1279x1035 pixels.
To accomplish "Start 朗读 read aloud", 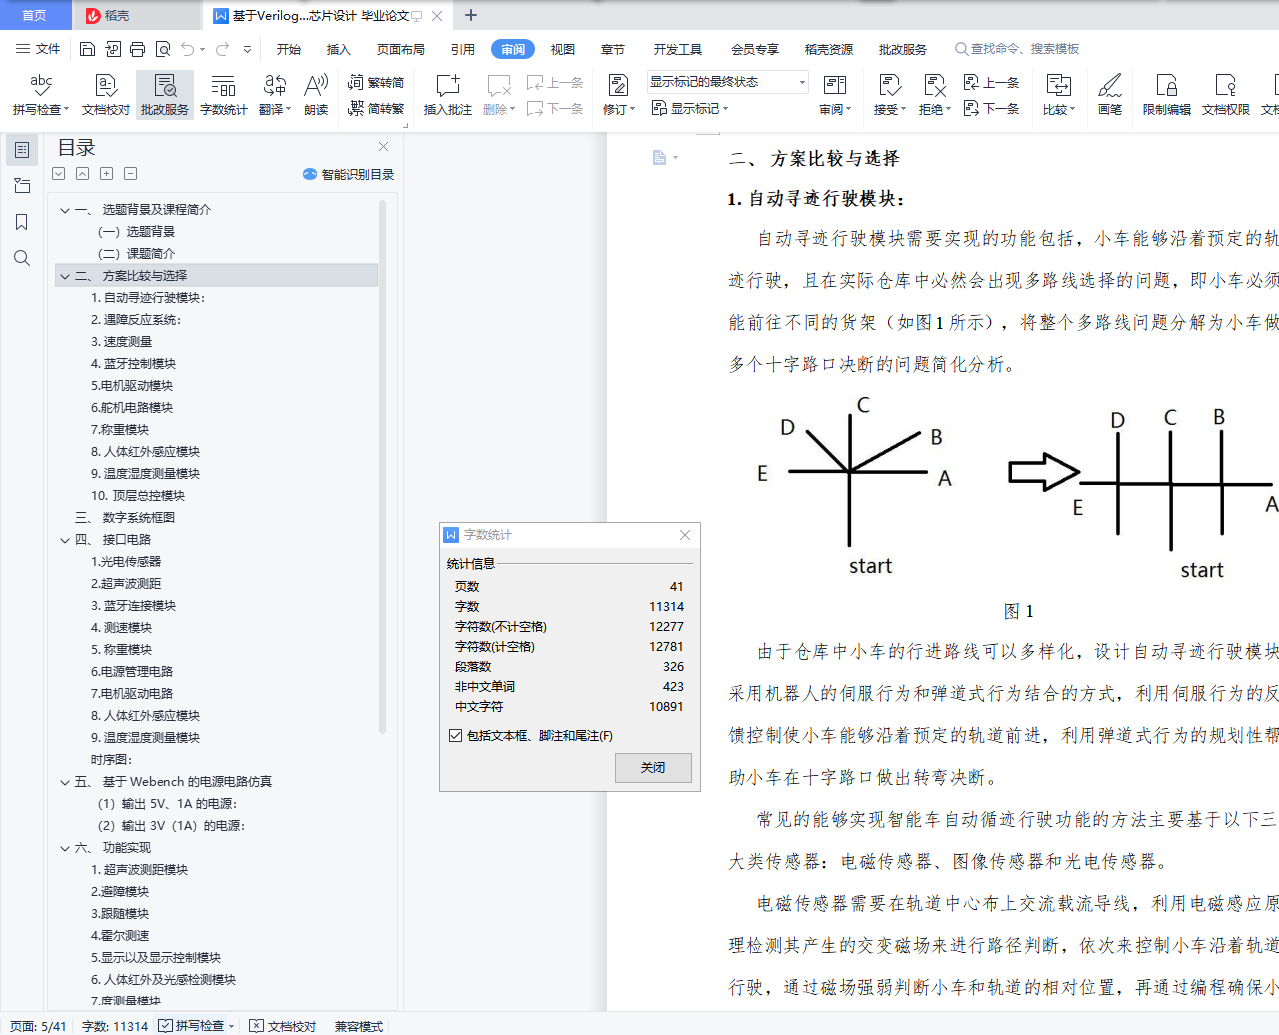I will pos(316,95).
